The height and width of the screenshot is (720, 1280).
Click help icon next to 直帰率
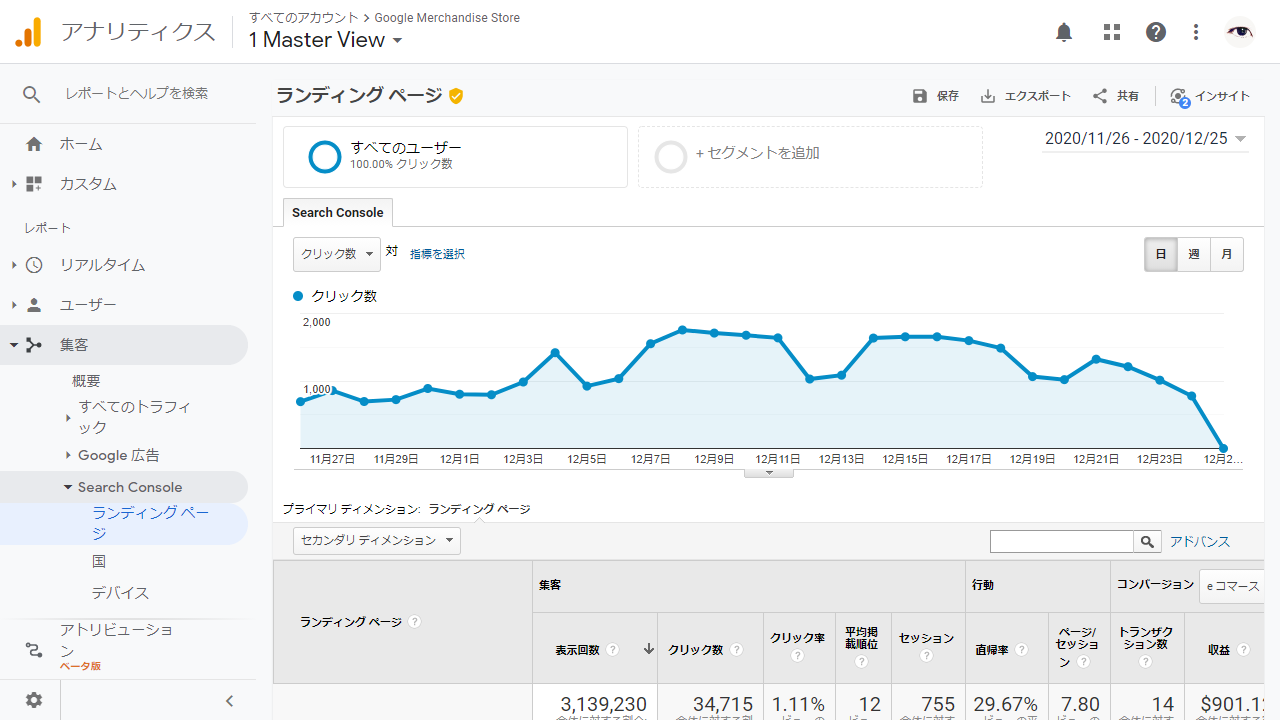(1021, 649)
